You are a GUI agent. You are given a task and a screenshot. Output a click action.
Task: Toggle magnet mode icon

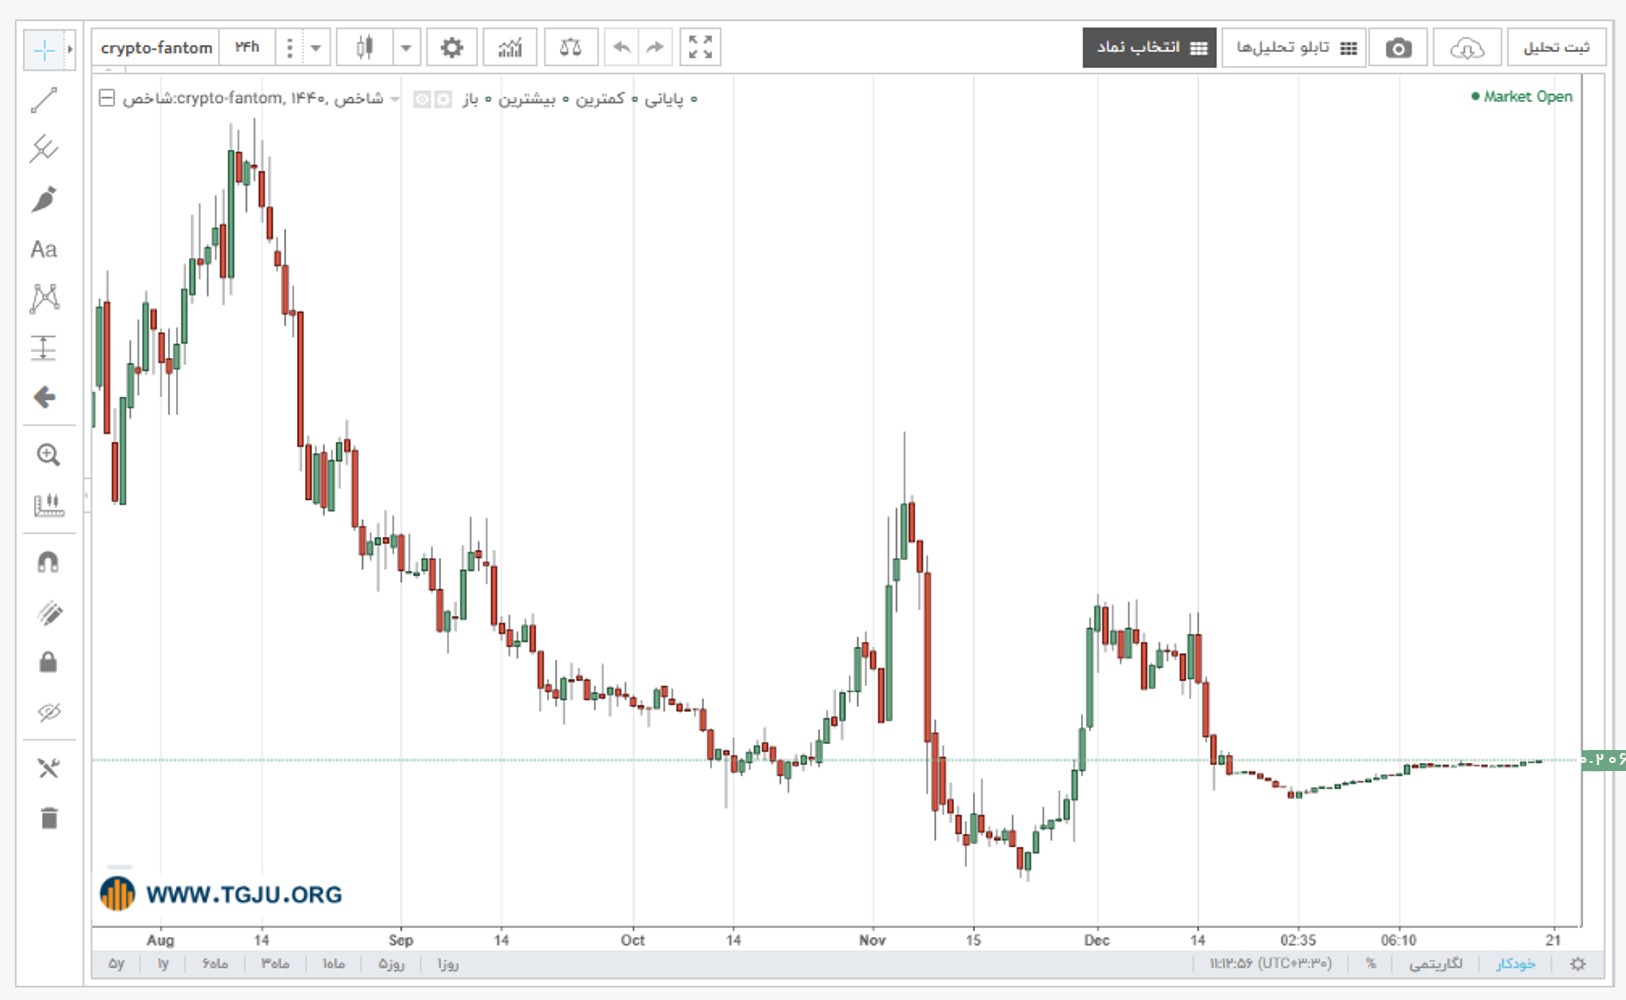tap(48, 562)
